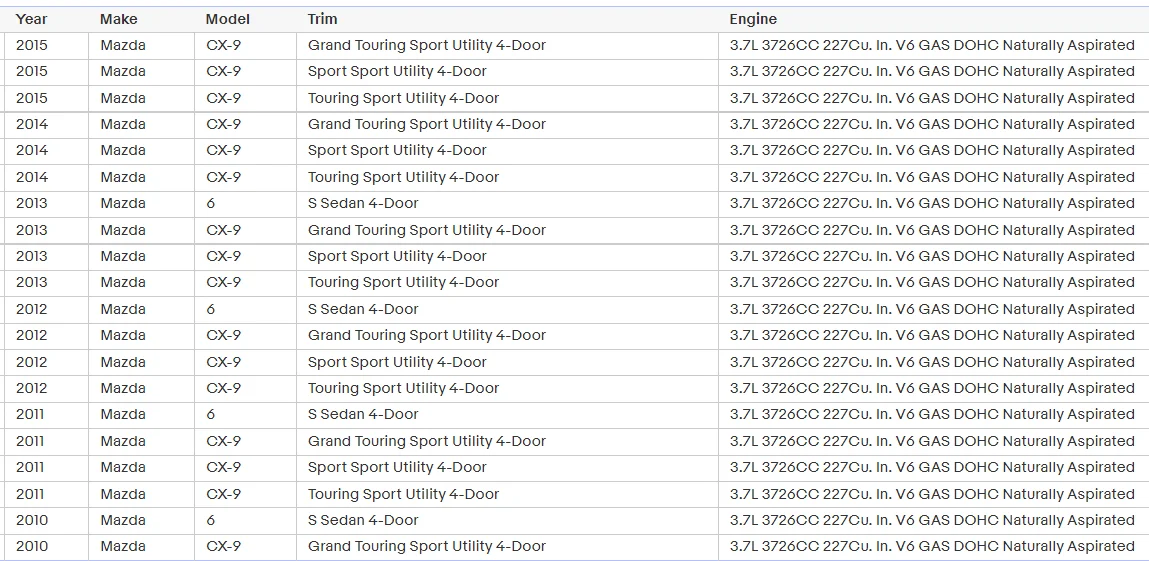Viewport: 1149px width, 561px height.
Task: Select the engine cell of the 2010 sedan row
Action: [x=931, y=520]
